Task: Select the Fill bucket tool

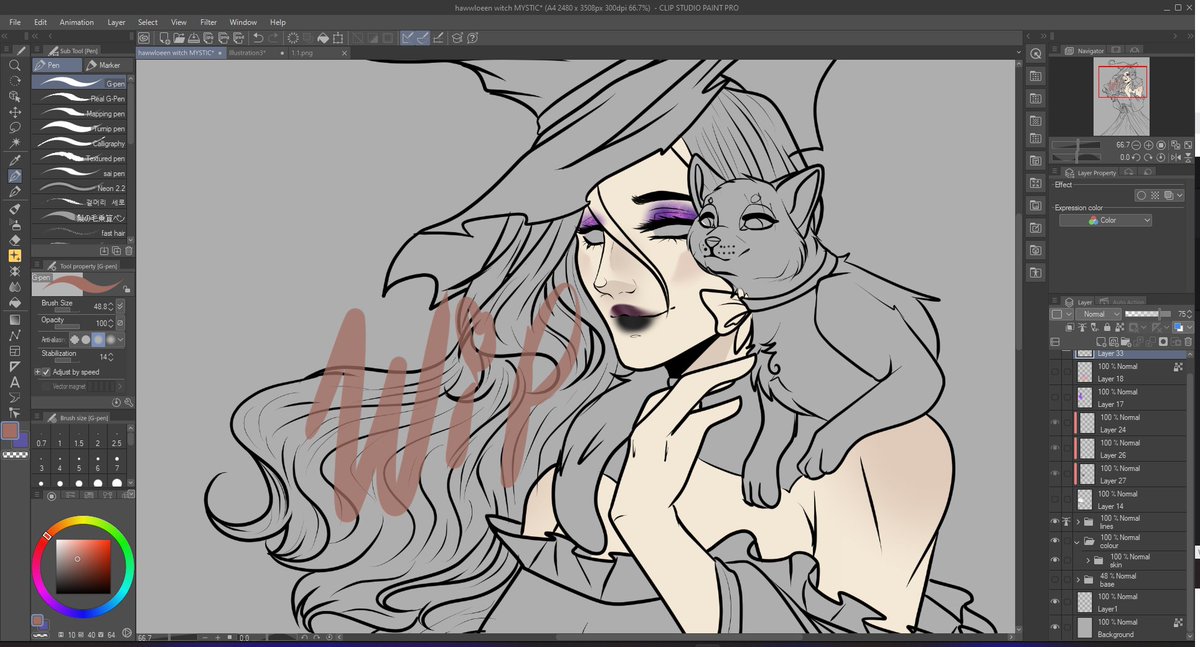Action: click(15, 303)
